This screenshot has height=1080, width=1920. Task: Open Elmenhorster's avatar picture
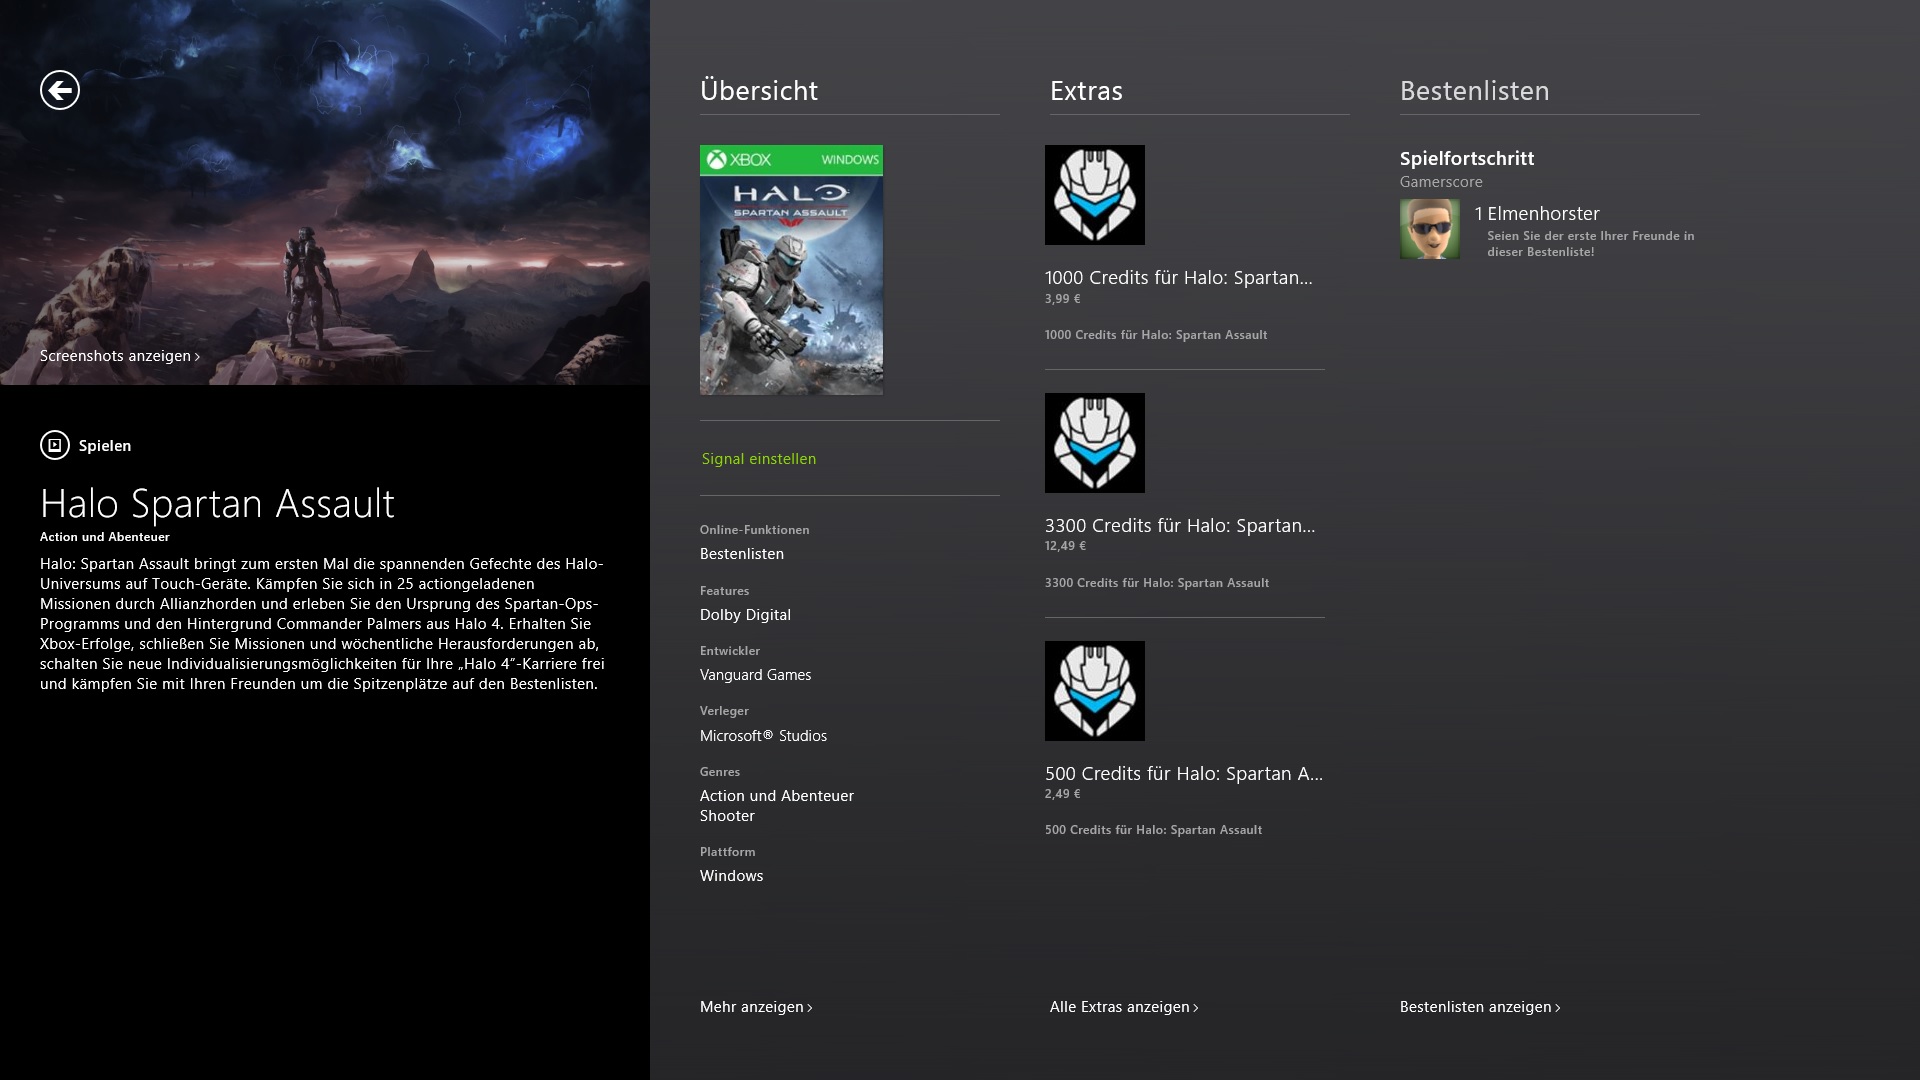(1430, 229)
